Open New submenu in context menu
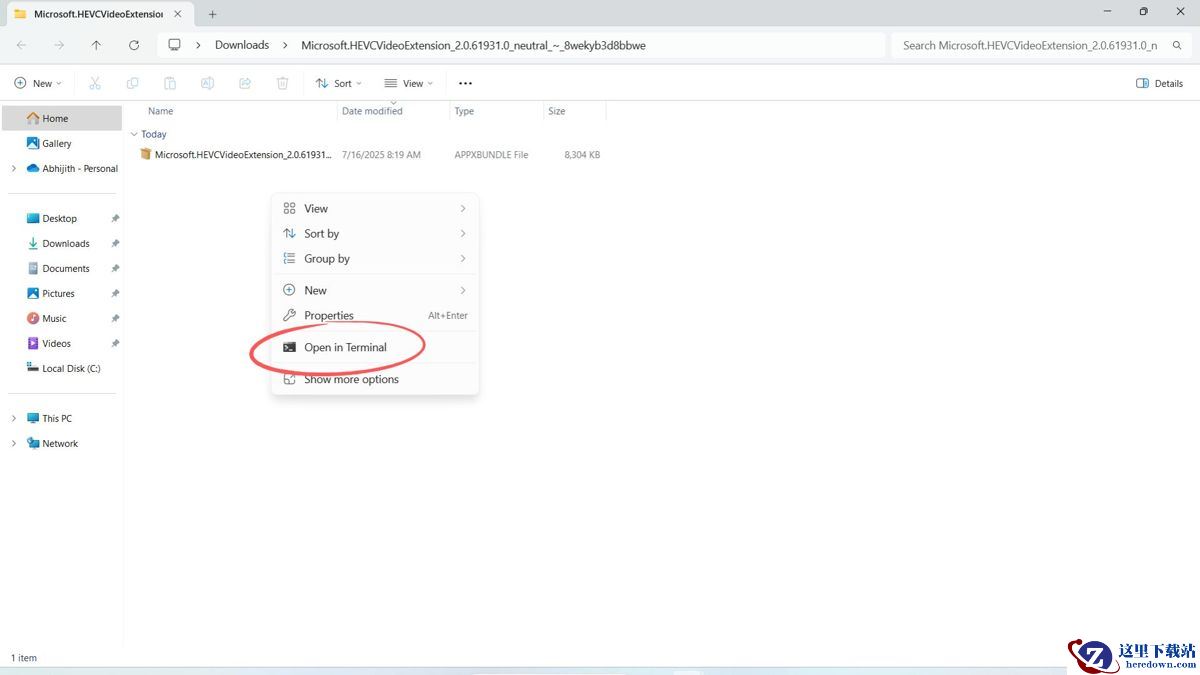The height and width of the screenshot is (675, 1200). click(375, 290)
